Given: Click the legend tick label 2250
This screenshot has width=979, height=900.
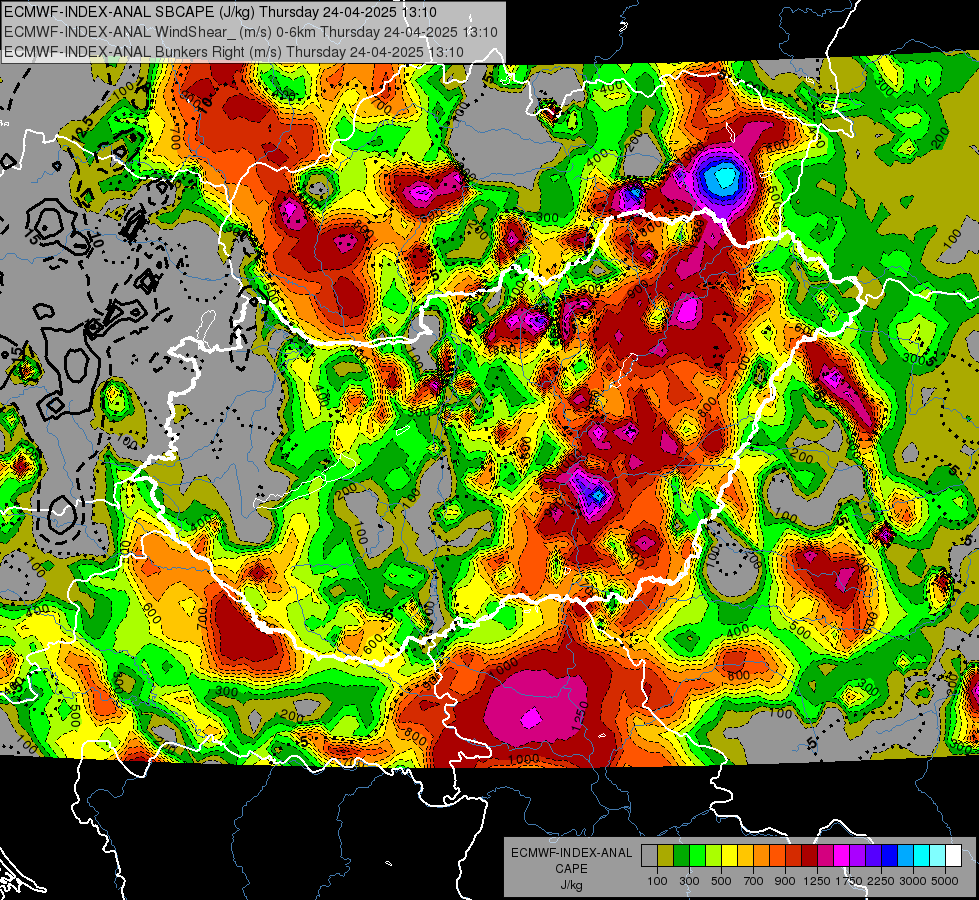Looking at the screenshot, I should coord(881,881).
